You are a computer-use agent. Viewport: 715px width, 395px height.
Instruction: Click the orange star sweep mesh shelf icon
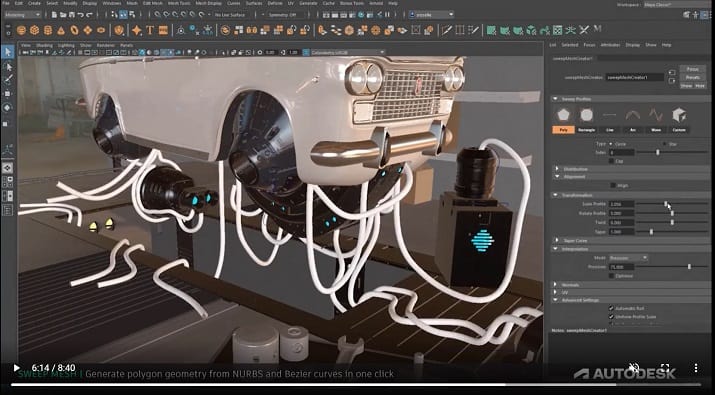pyautogui.click(x=136, y=31)
